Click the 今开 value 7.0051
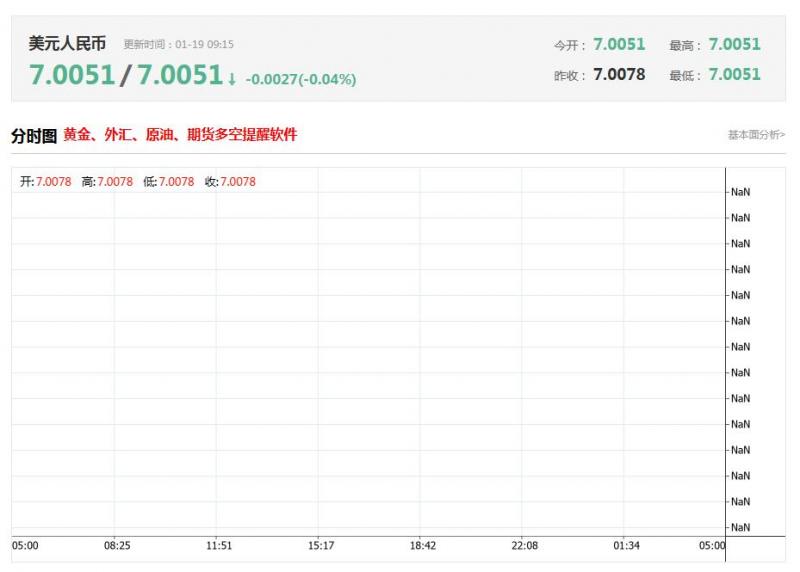 pos(619,44)
